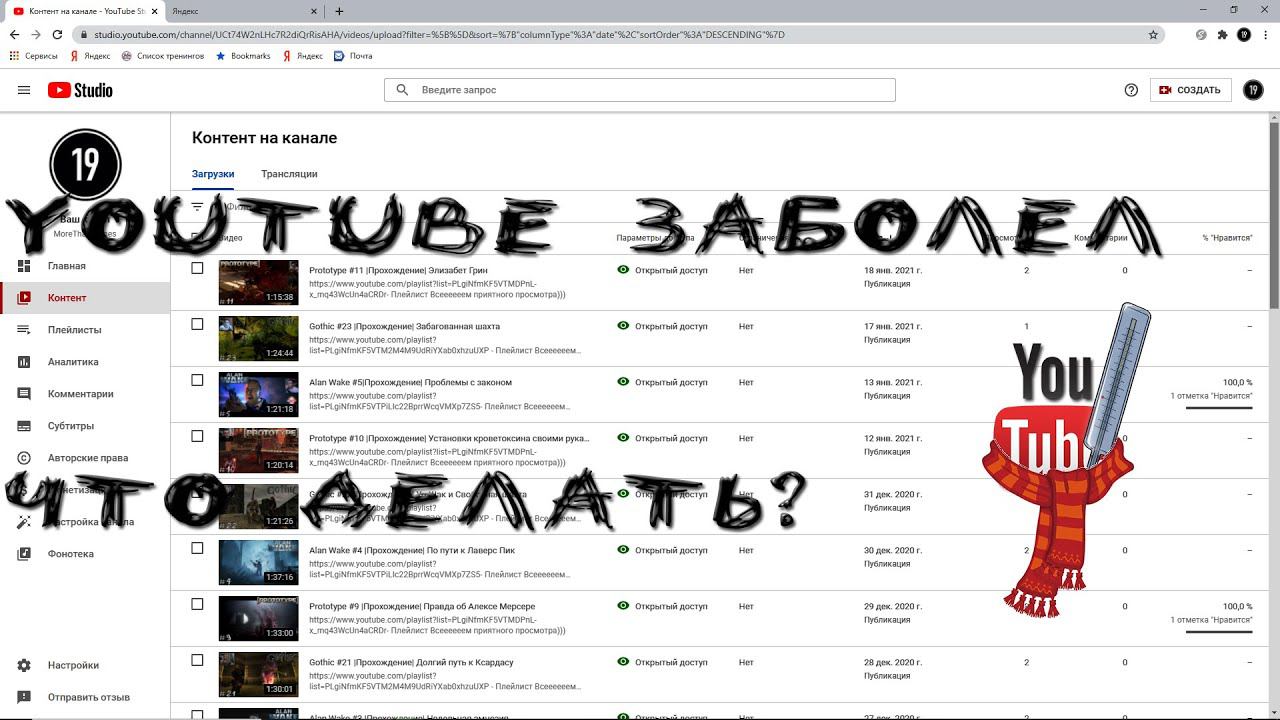The height and width of the screenshot is (720, 1280).
Task: Go back with the browser back arrow
Action: (14, 34)
